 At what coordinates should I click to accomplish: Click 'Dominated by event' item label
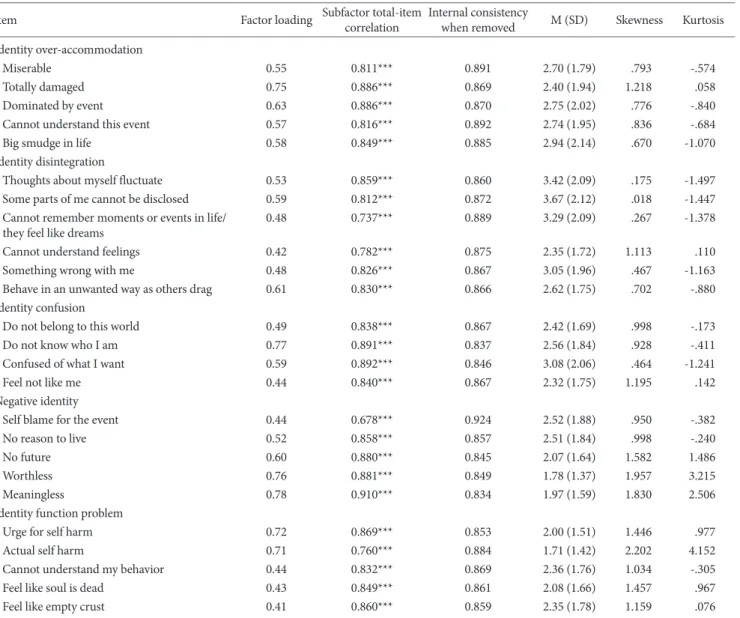click(x=52, y=106)
